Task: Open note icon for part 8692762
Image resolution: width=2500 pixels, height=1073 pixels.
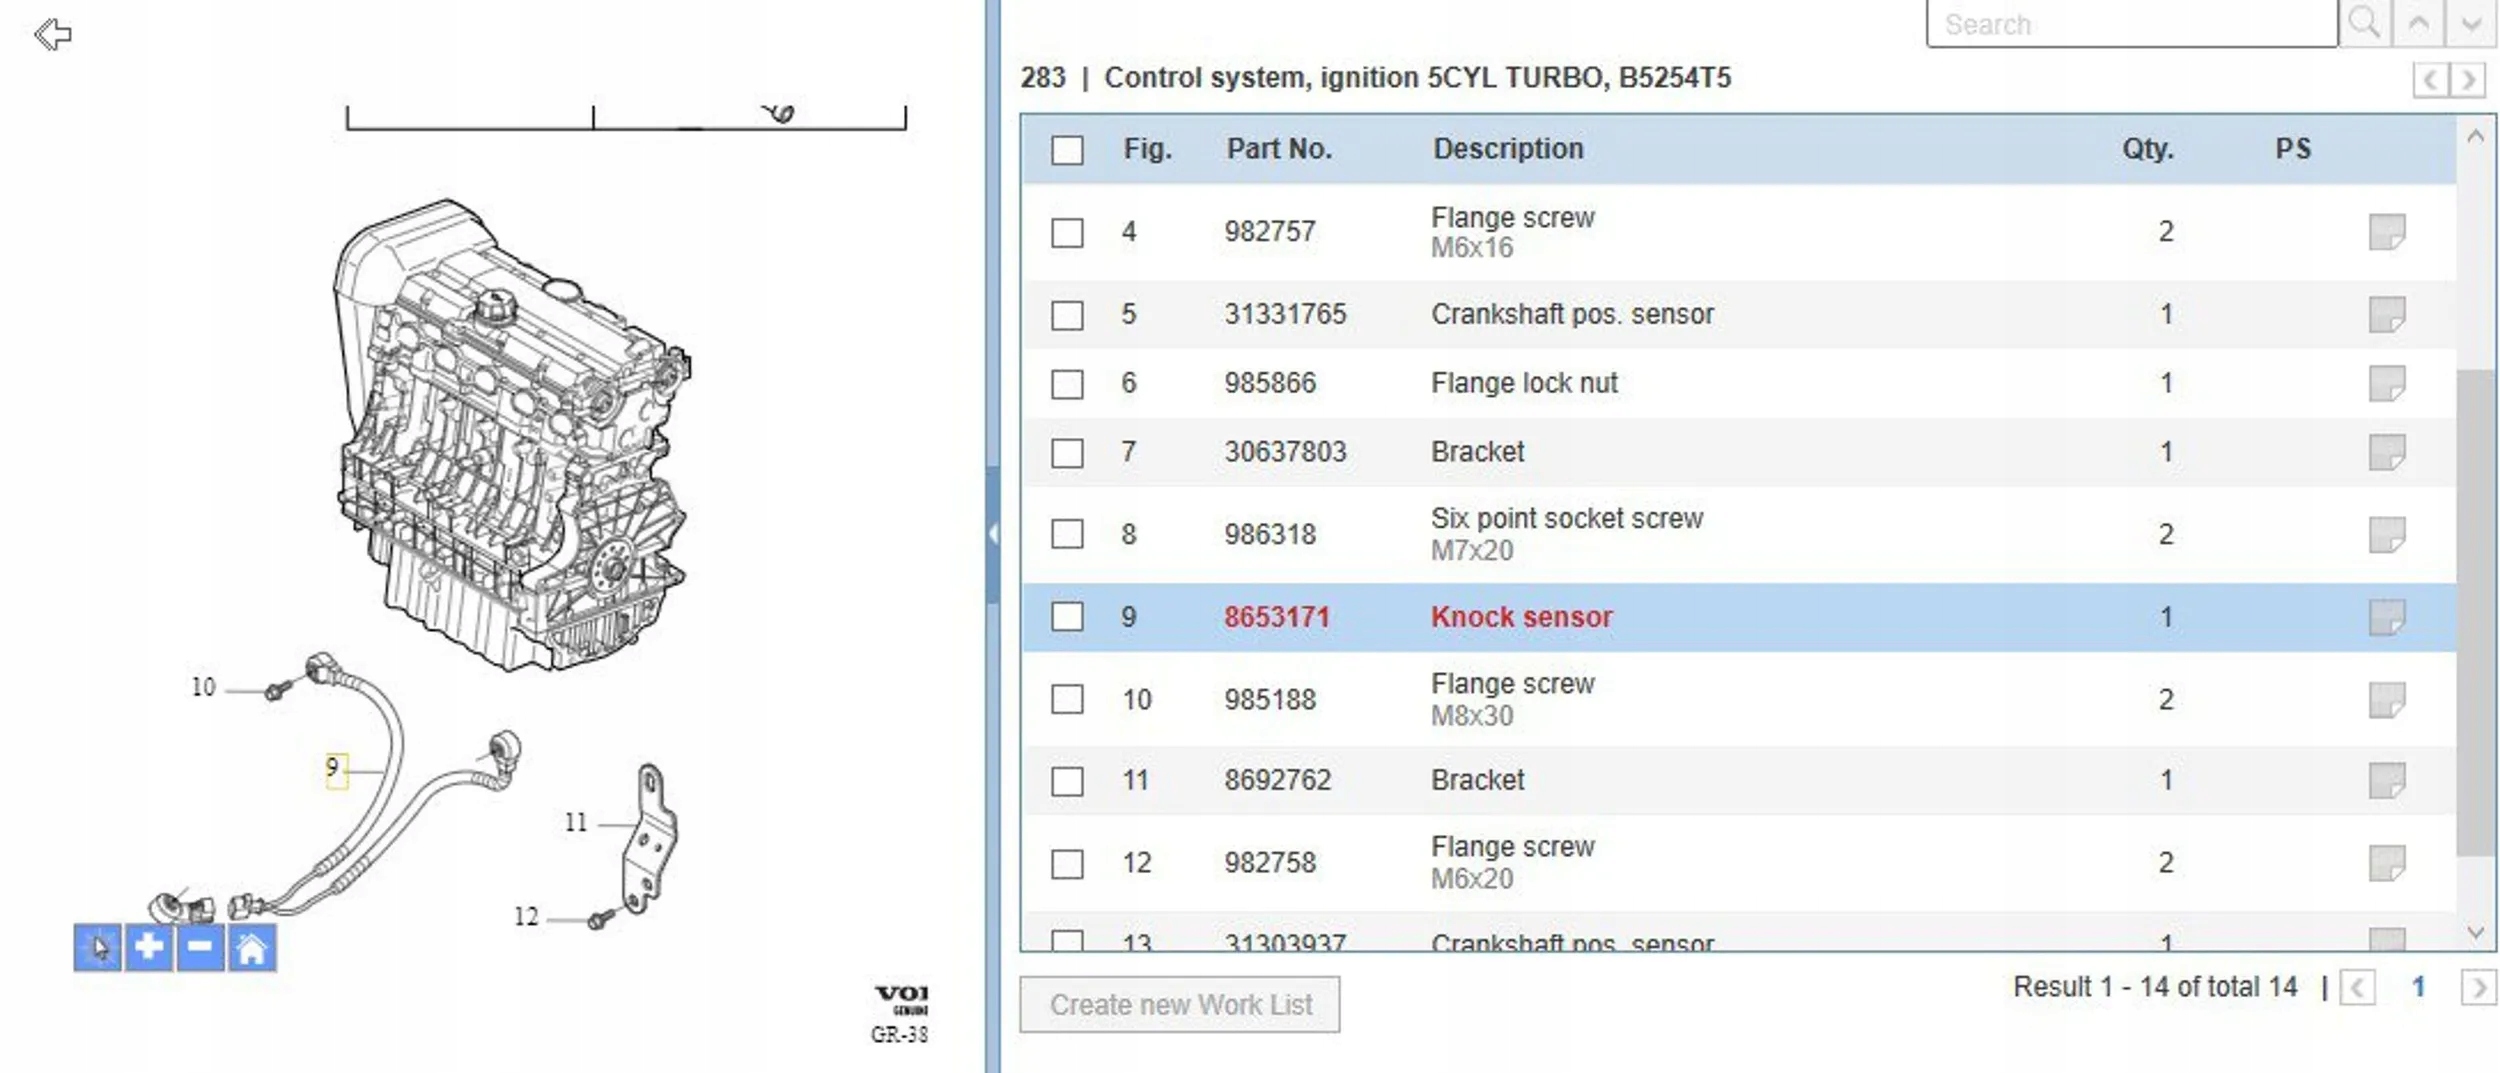Action: click(x=2387, y=780)
